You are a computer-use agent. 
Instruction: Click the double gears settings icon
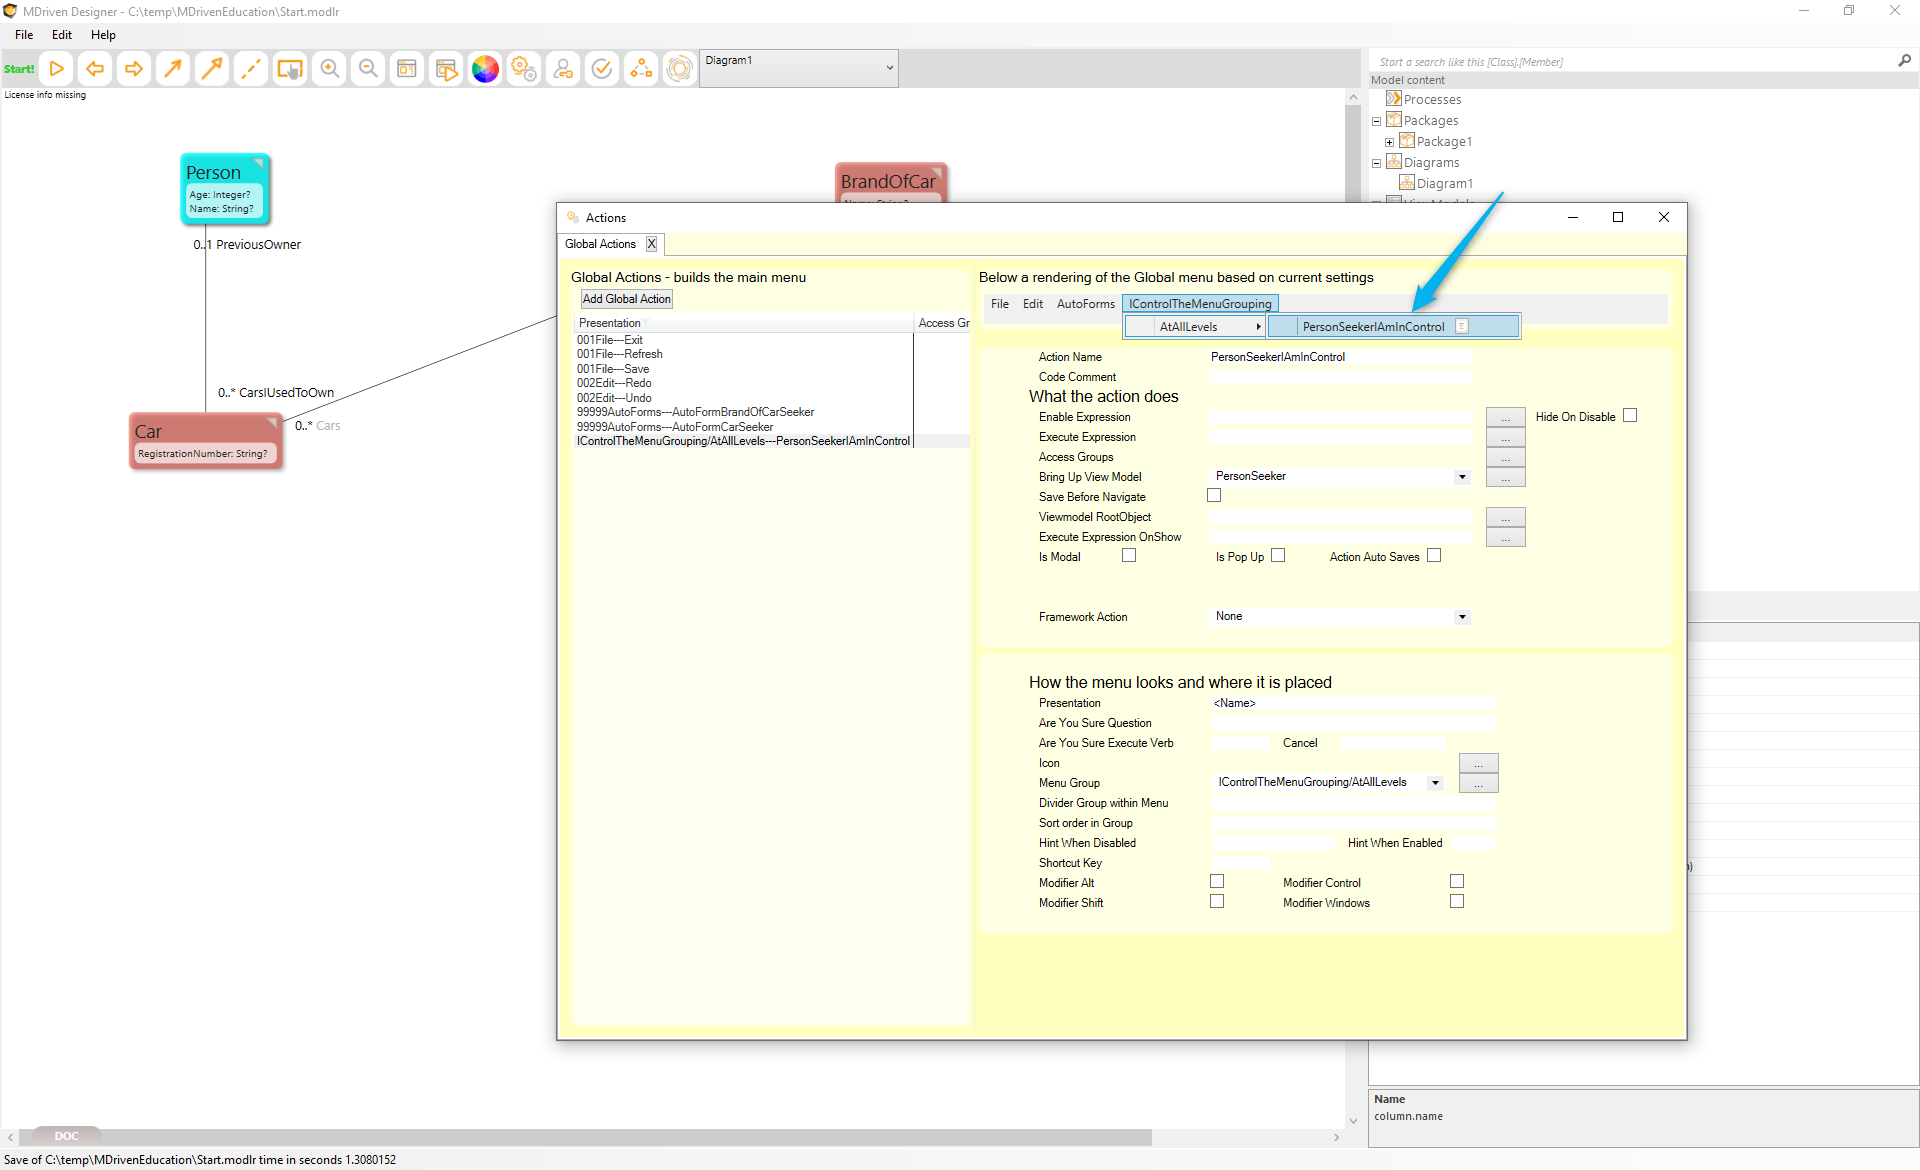click(x=524, y=69)
